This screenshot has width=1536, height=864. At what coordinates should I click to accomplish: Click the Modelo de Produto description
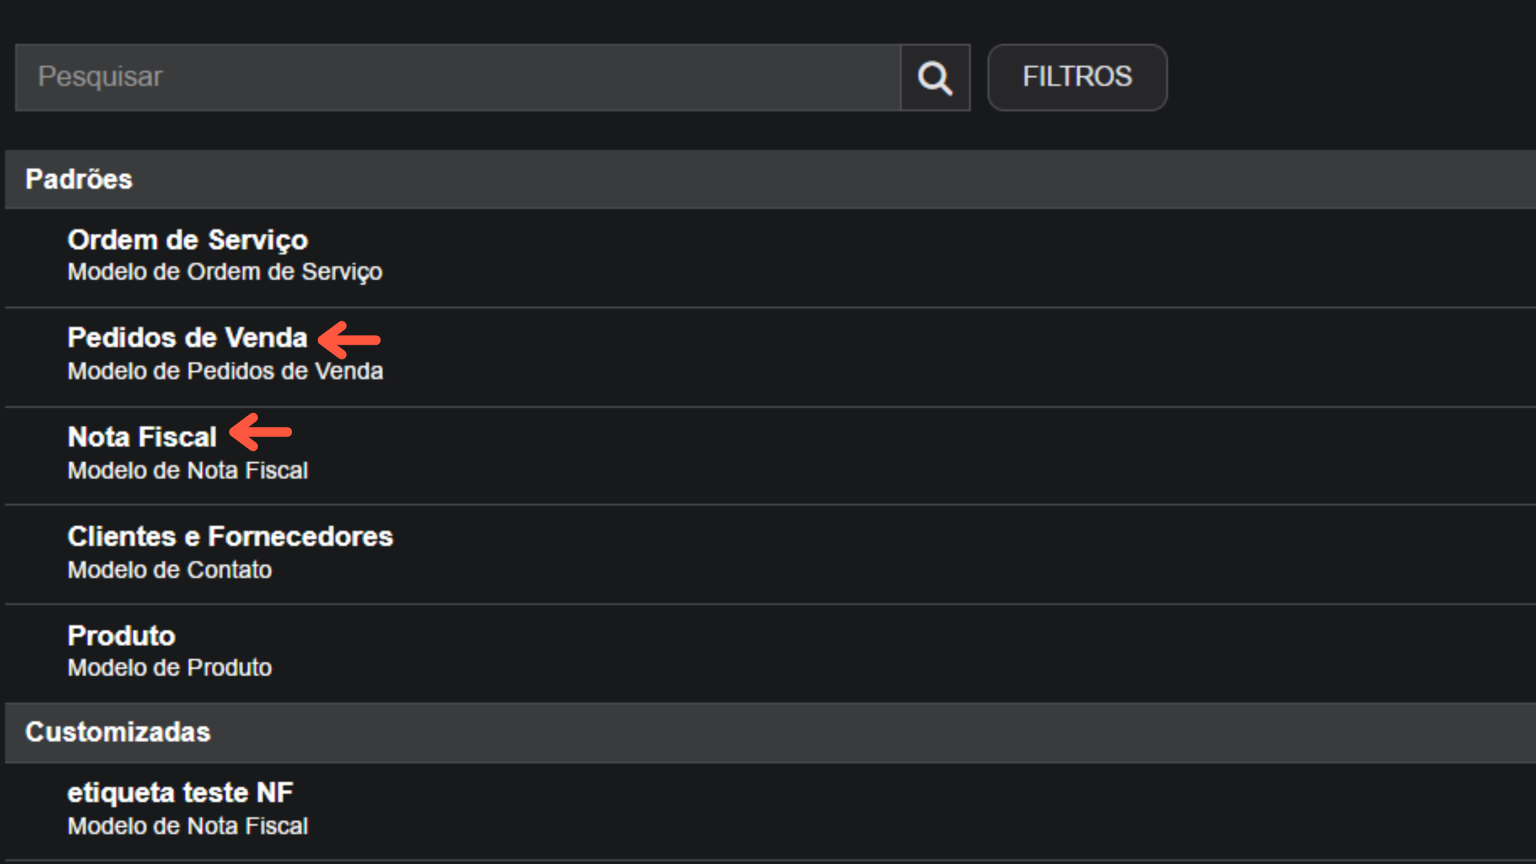[x=169, y=668]
